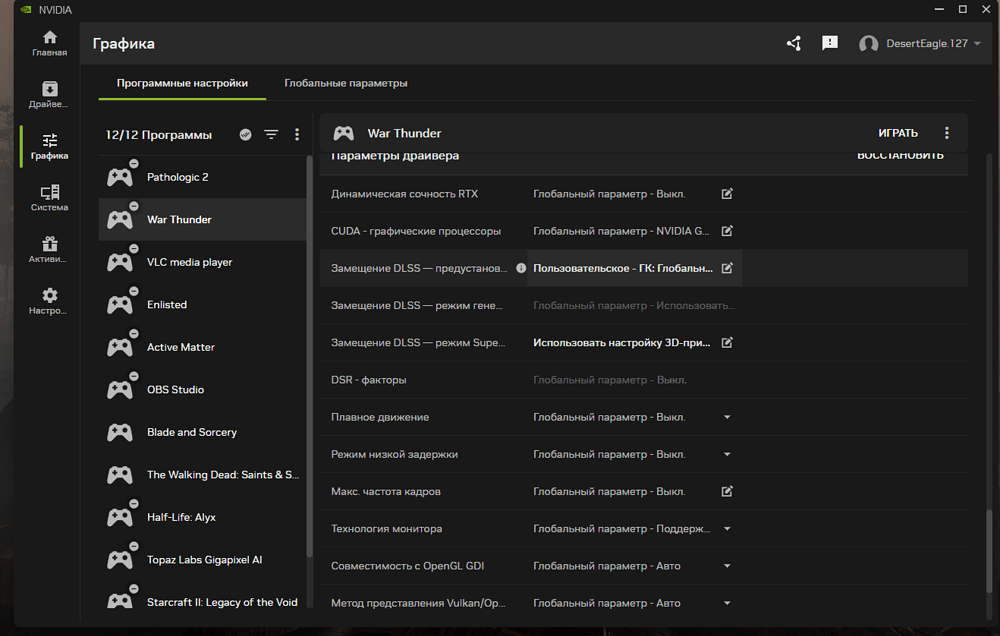
Task: Click the optimize checkmark icon beside Программы
Action: click(x=246, y=135)
